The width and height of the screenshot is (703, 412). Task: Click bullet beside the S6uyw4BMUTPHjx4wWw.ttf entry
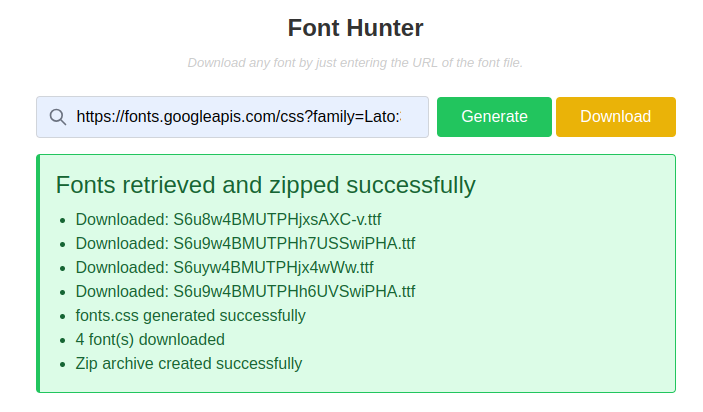pyautogui.click(x=63, y=269)
